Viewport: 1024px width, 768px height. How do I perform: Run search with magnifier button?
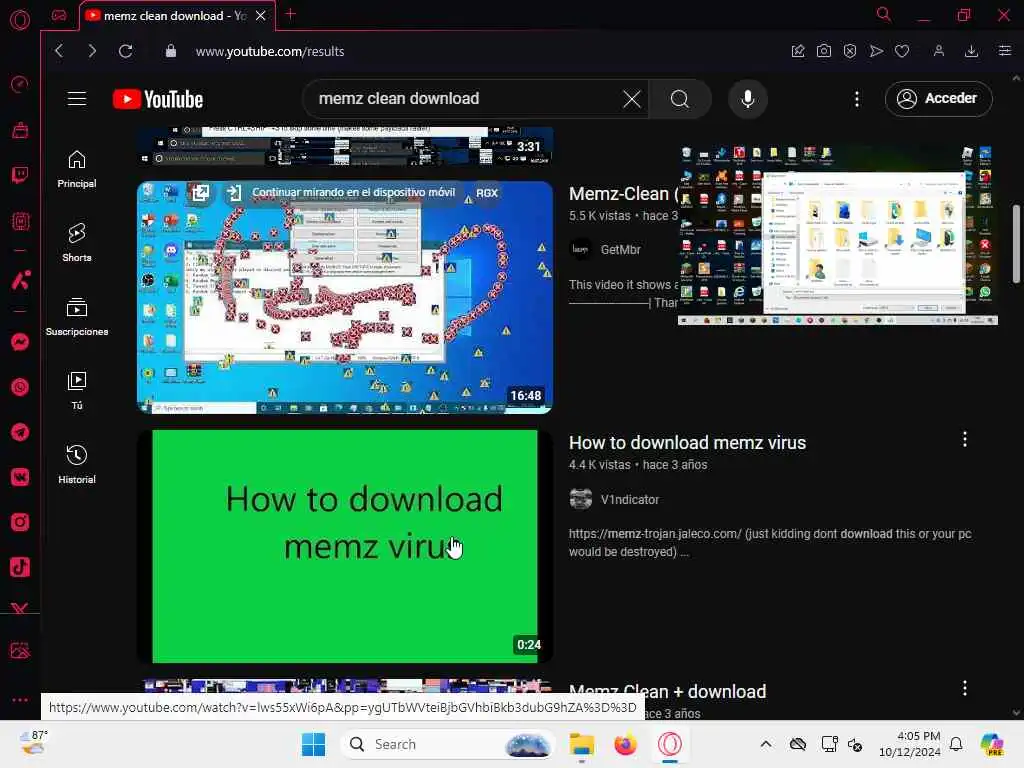pyautogui.click(x=680, y=99)
